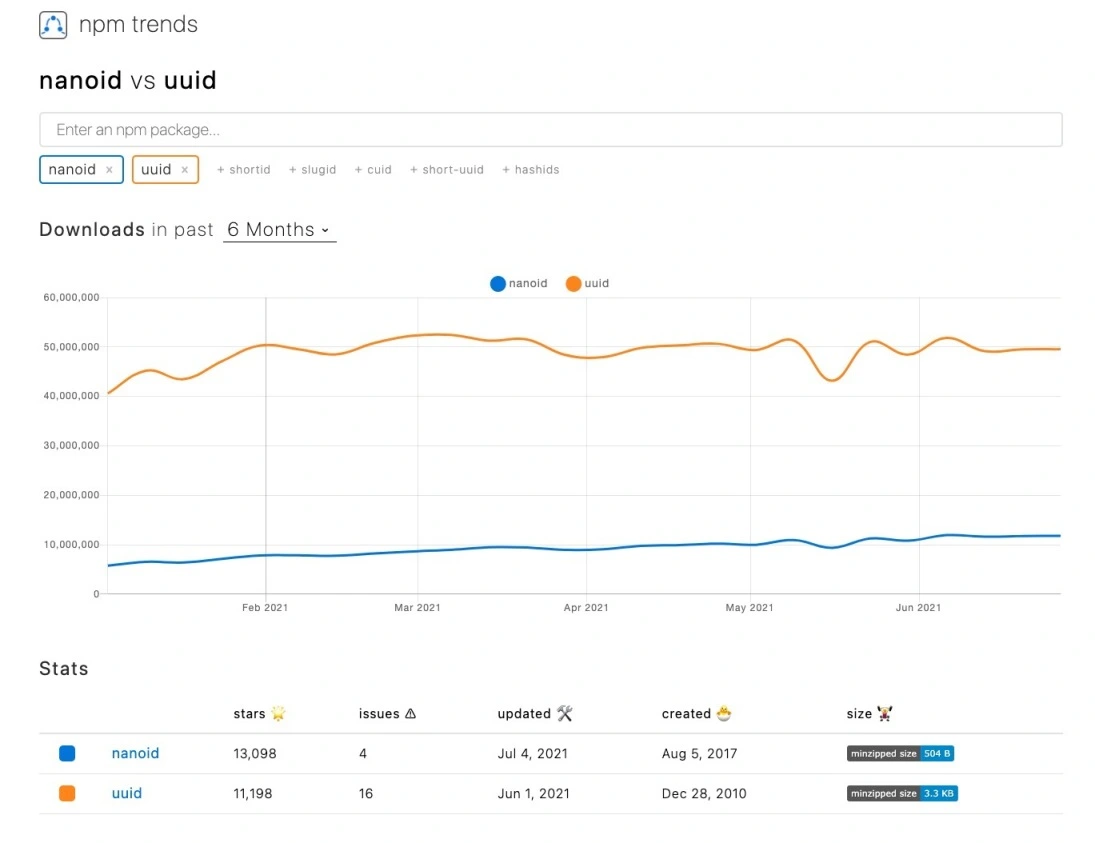Add shortid to the comparison

(244, 170)
